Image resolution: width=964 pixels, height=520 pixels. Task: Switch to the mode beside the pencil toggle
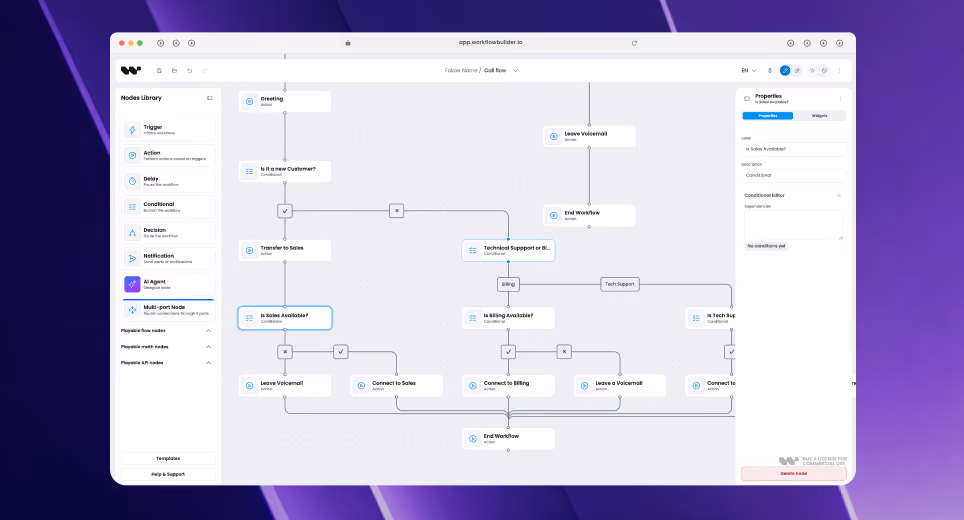798,71
